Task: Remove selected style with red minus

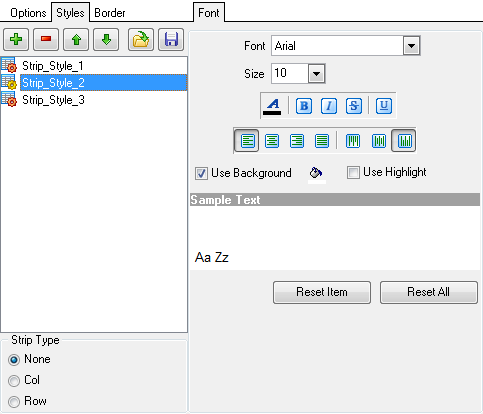Action: pos(46,40)
